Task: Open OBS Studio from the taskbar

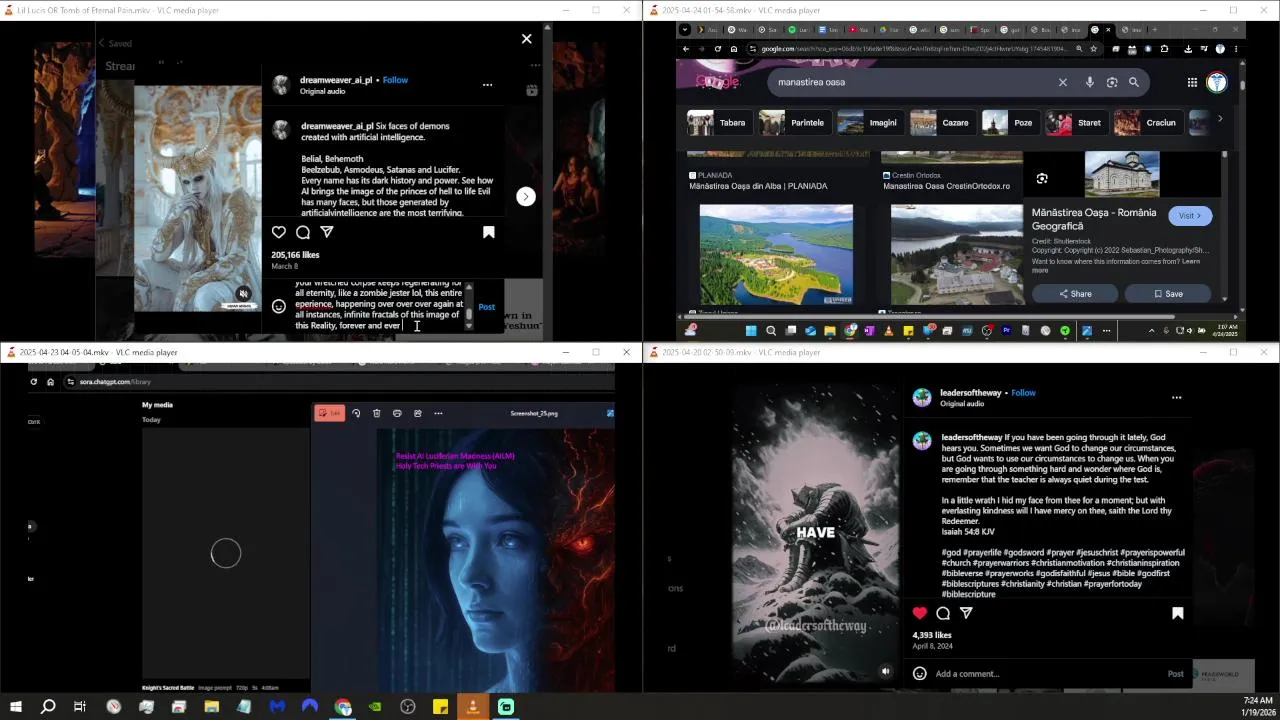Action: point(407,707)
